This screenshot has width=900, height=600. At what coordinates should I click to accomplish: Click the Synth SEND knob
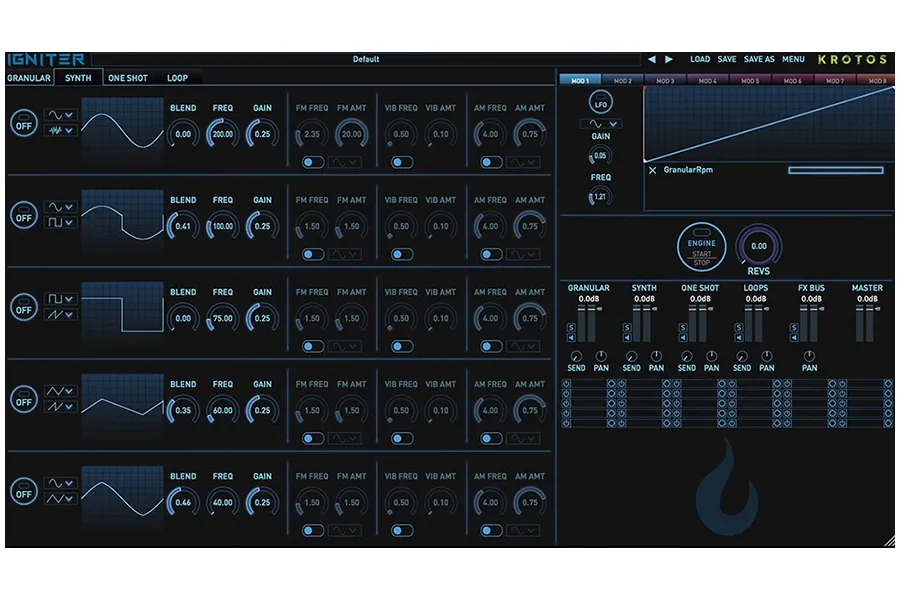click(631, 356)
